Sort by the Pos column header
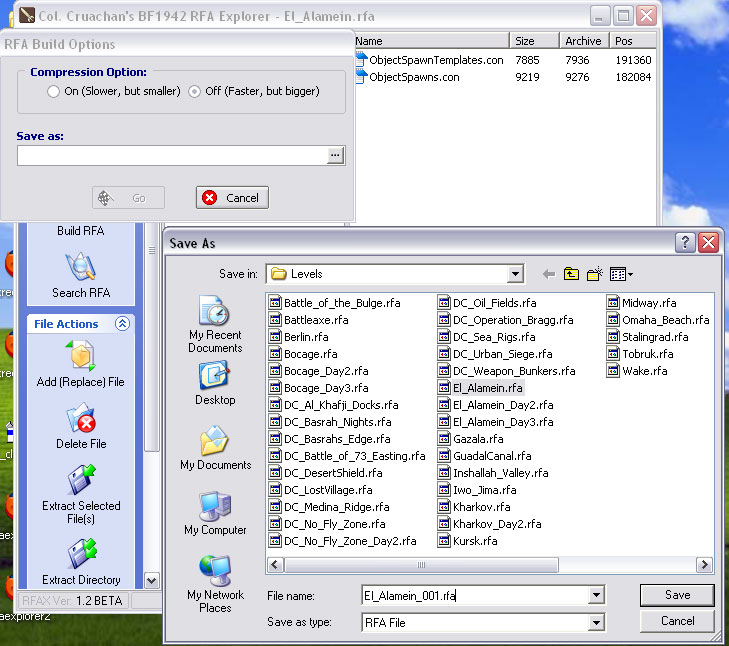 [x=633, y=41]
